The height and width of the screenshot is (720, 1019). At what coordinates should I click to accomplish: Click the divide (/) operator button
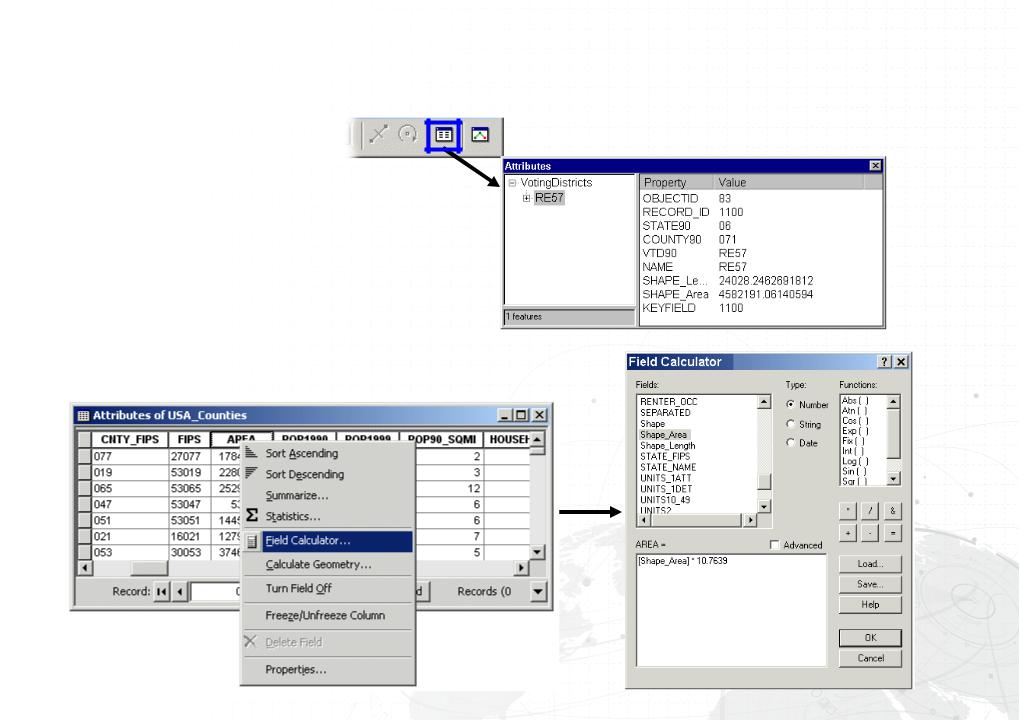(870, 510)
